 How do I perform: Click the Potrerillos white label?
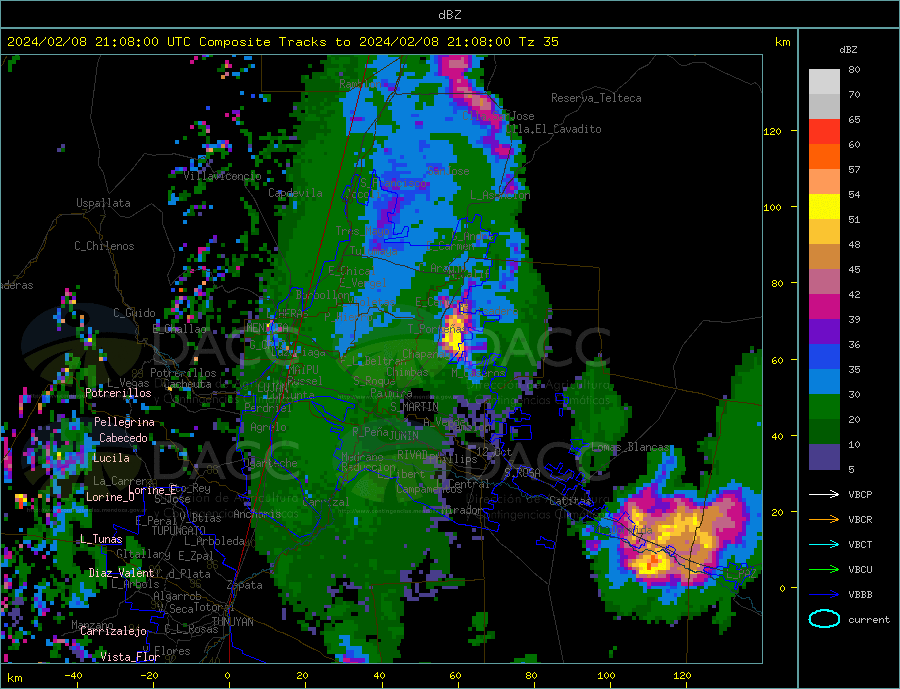pos(118,393)
